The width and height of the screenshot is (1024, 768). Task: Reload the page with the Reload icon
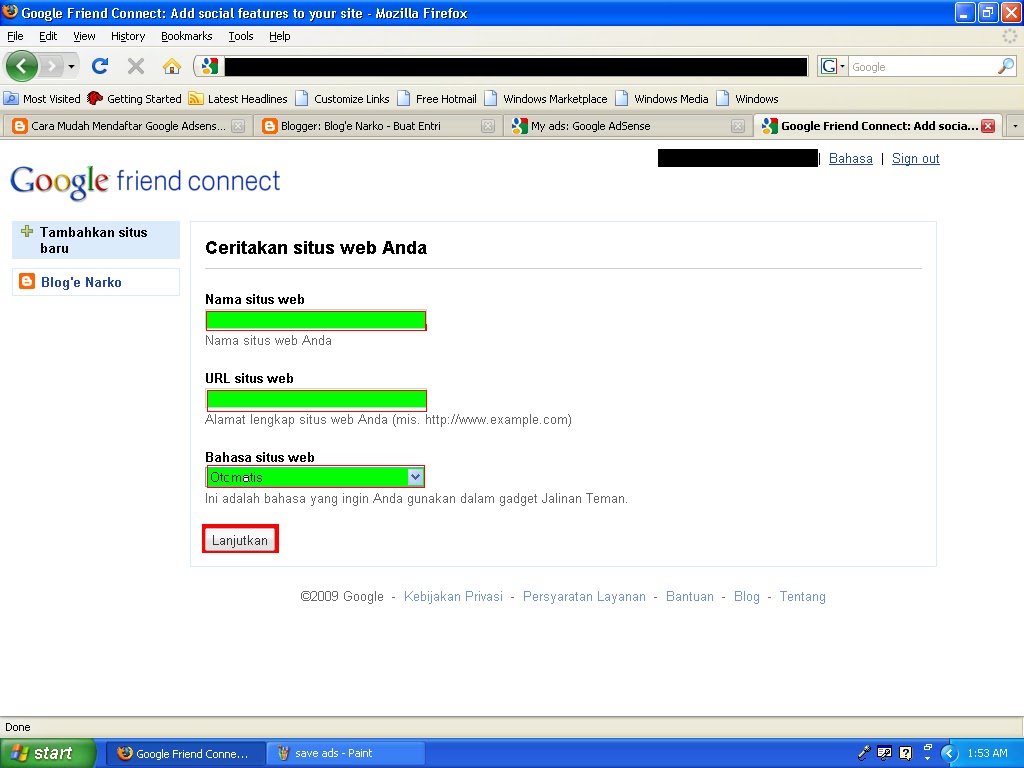coord(100,66)
